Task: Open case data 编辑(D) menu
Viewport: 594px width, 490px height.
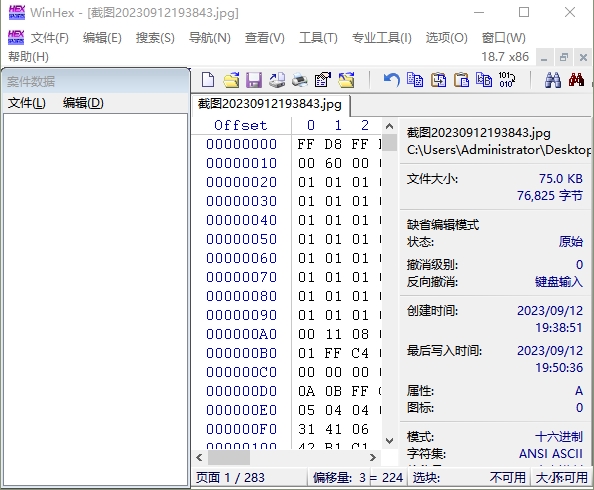Action: click(83, 103)
